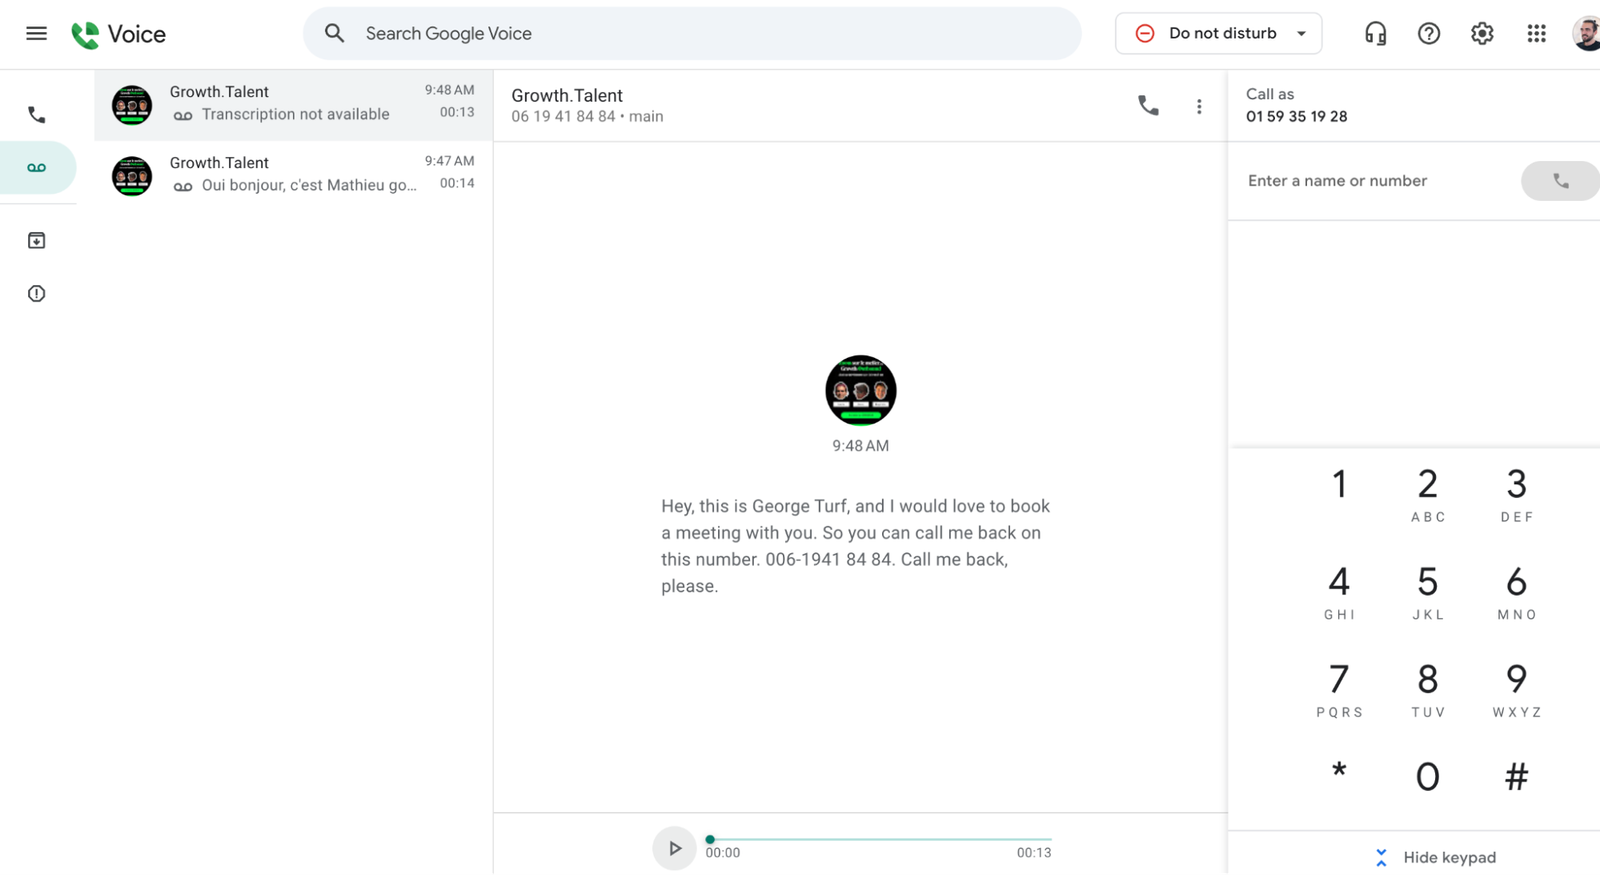Viewport: 1600px width, 875px height.
Task: Open more options for Growth.Talent
Action: (1199, 106)
